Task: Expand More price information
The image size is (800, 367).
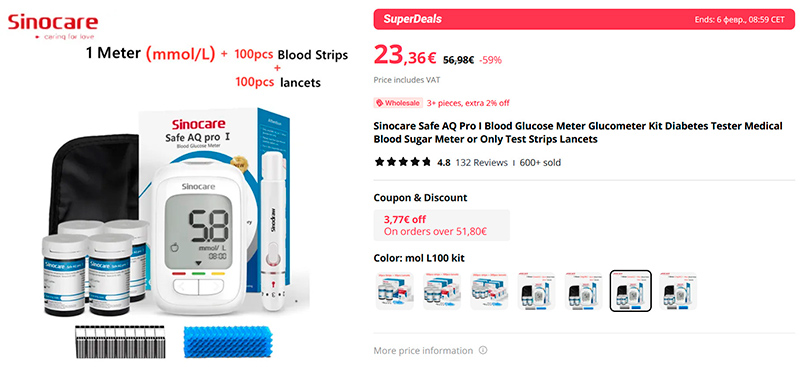Action: coord(423,351)
